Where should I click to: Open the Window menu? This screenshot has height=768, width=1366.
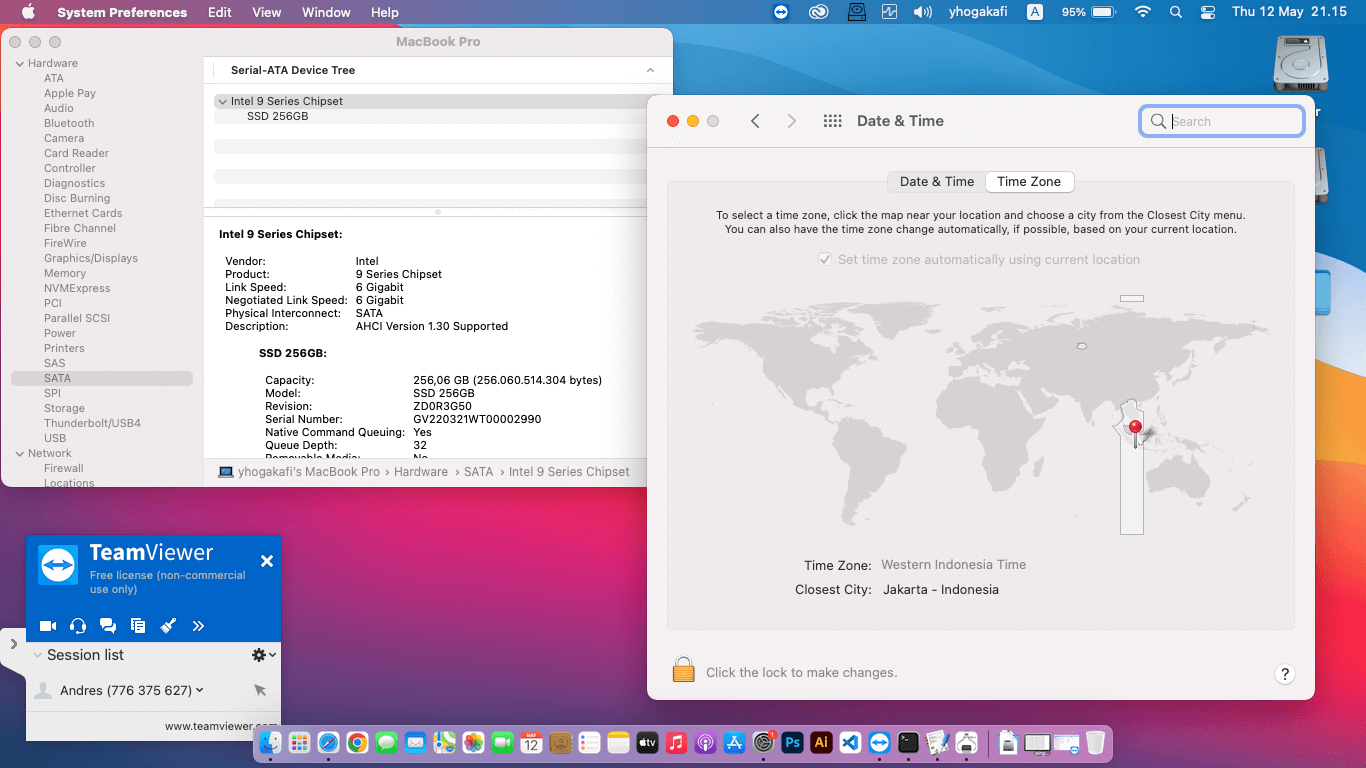click(x=326, y=12)
